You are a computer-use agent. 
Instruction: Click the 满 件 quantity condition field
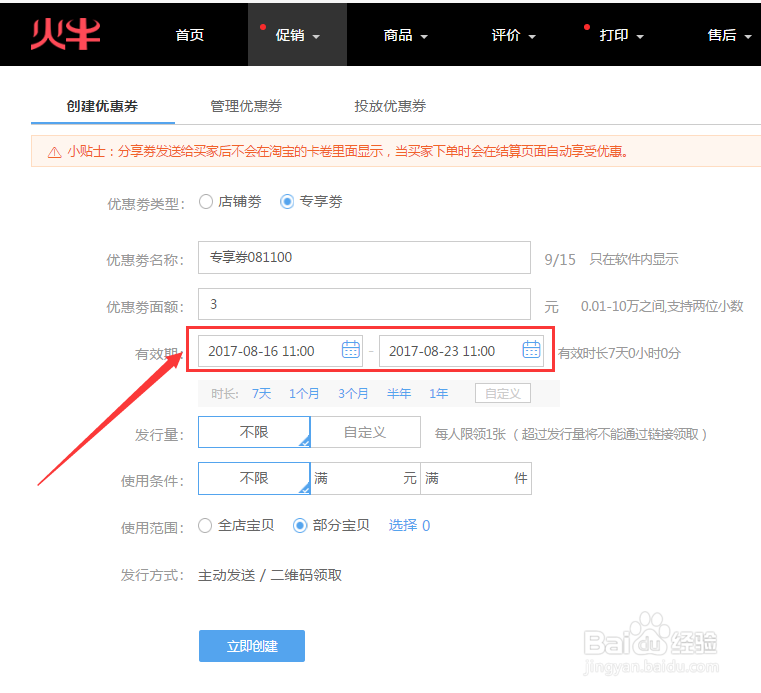click(x=476, y=478)
